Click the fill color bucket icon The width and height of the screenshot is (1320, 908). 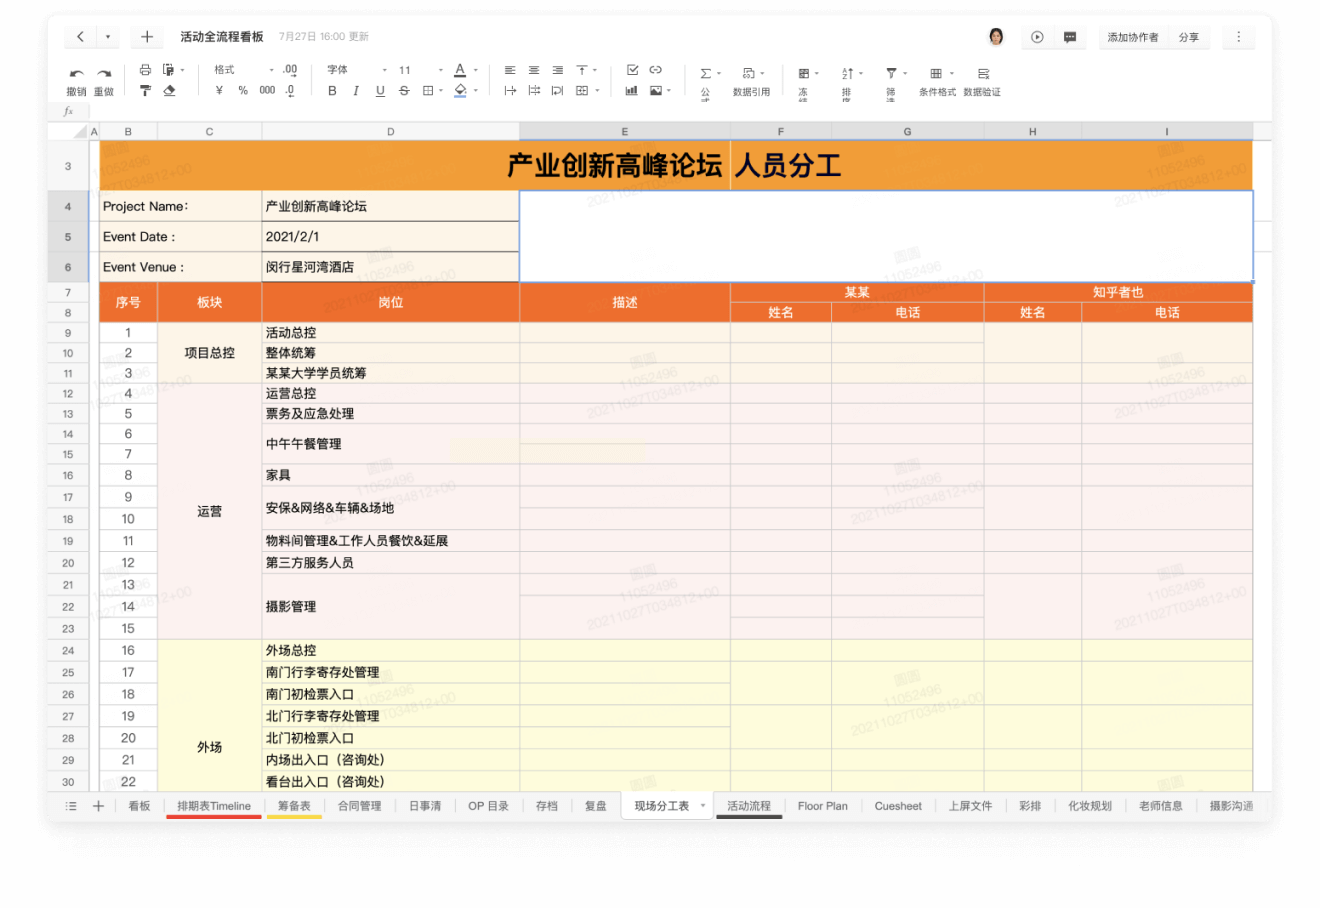(x=460, y=90)
